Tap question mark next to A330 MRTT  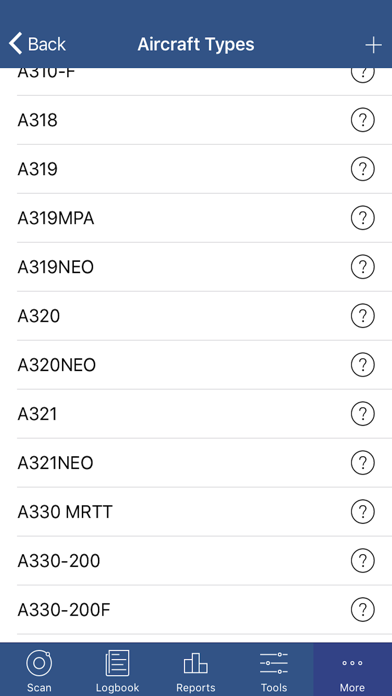point(363,512)
